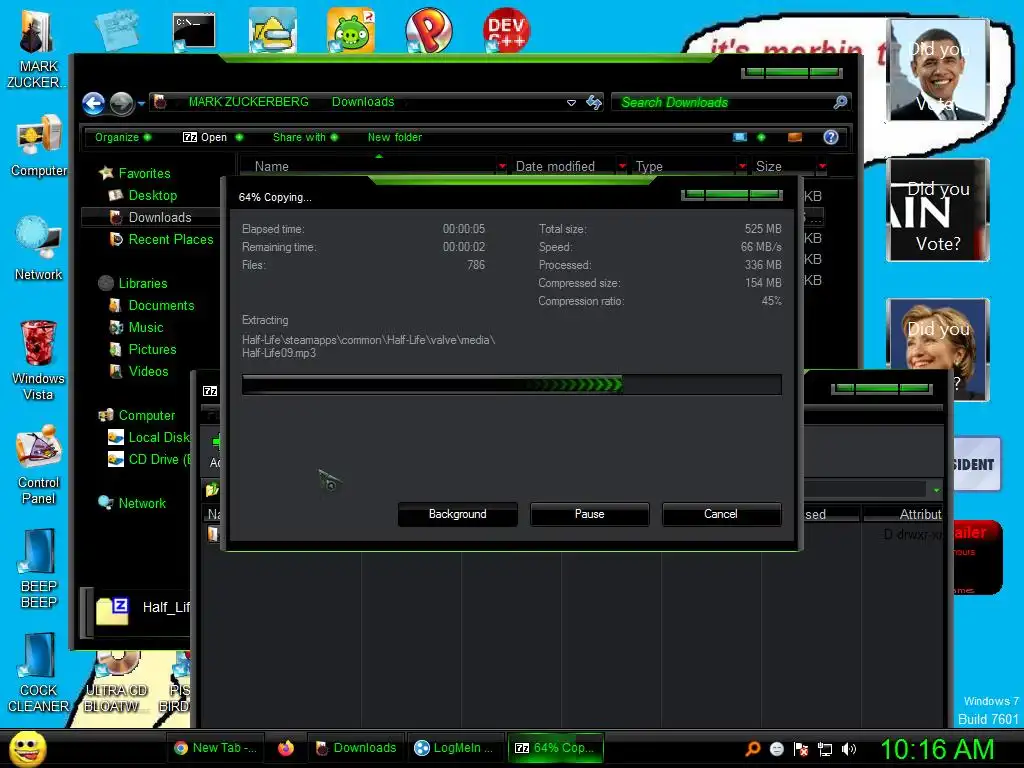Switch to LogMeIn taskbar item
The height and width of the screenshot is (768, 1024).
(454, 748)
